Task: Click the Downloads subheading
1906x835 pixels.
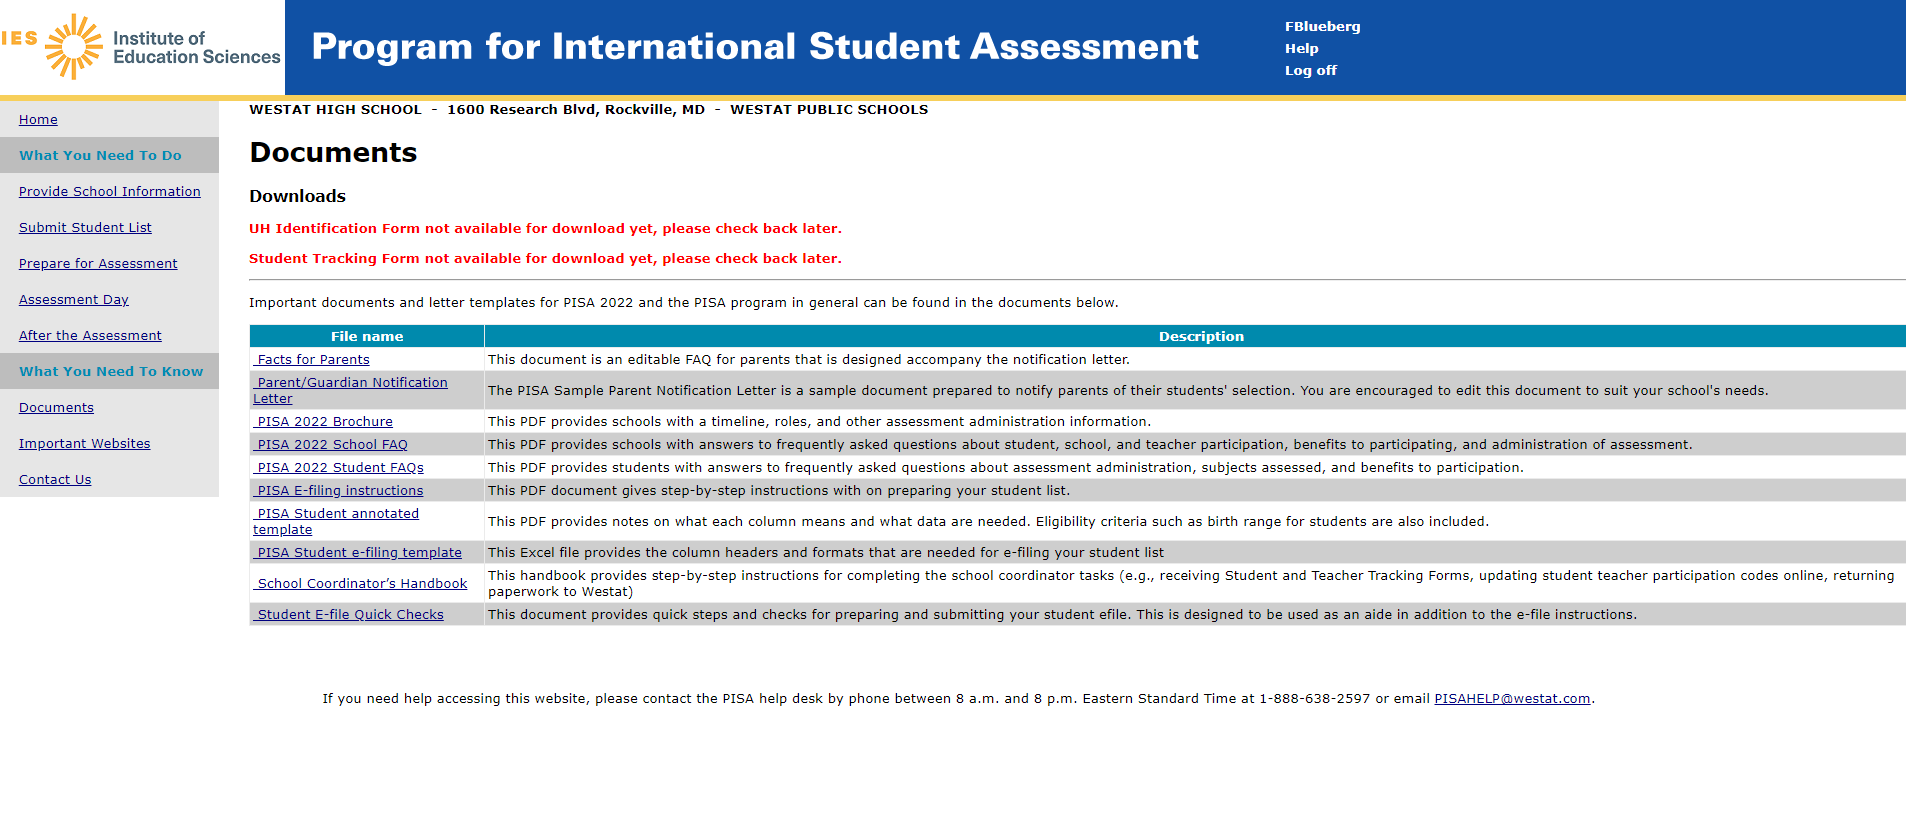Action: pyautogui.click(x=297, y=196)
